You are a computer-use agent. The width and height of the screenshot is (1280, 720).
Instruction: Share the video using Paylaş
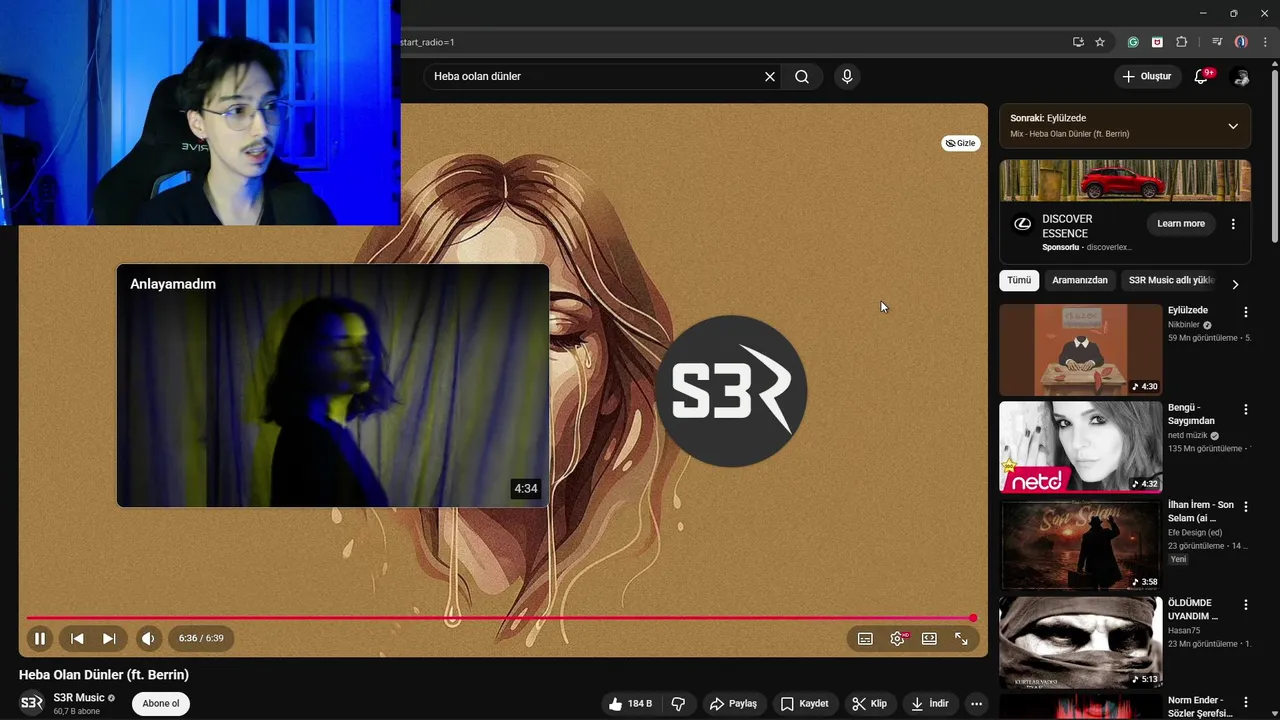tap(733, 704)
